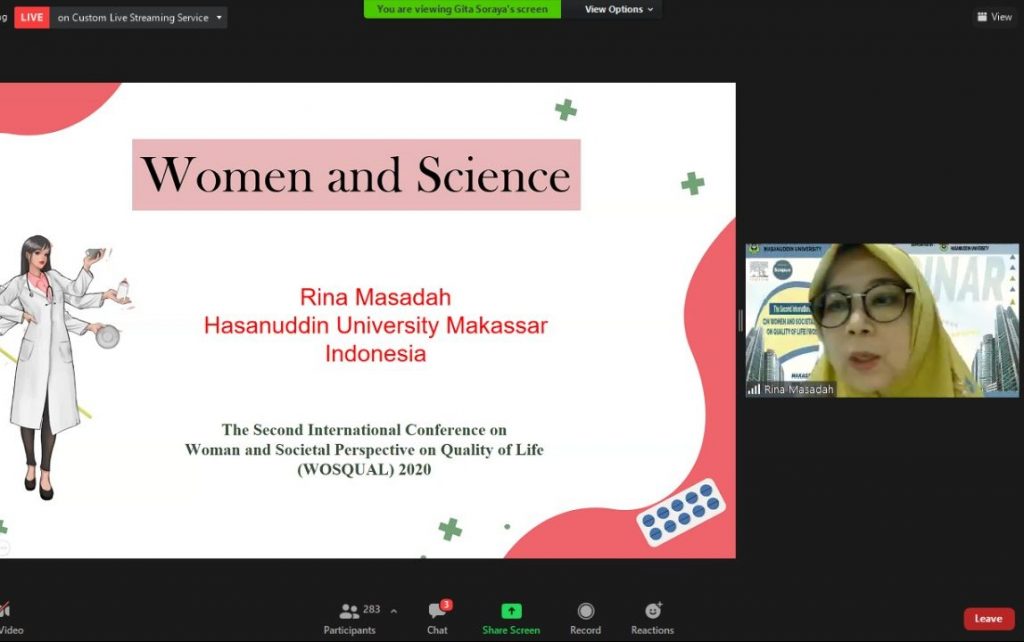Open the View Options dropdown
1024x642 pixels.
tap(618, 9)
